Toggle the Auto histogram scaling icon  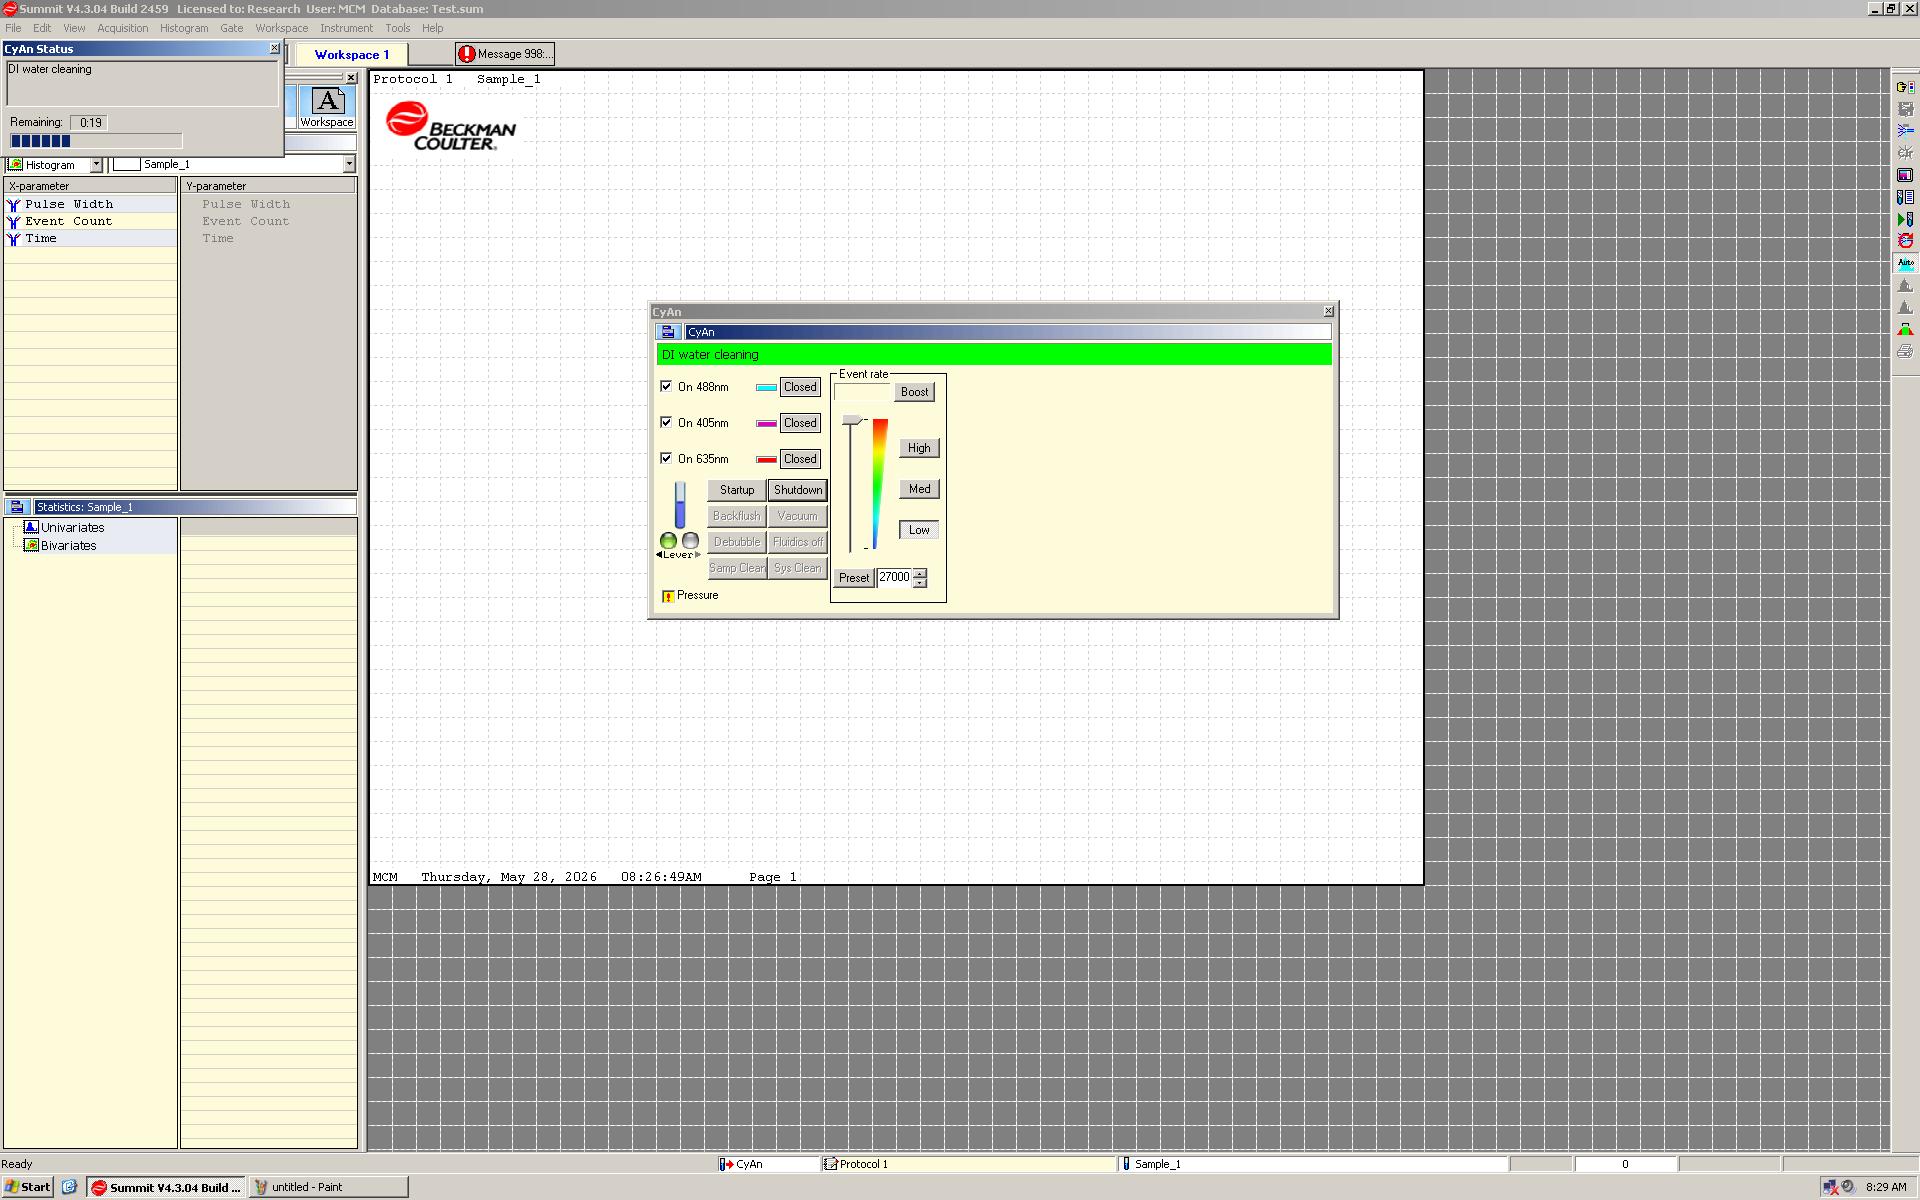pyautogui.click(x=1905, y=263)
